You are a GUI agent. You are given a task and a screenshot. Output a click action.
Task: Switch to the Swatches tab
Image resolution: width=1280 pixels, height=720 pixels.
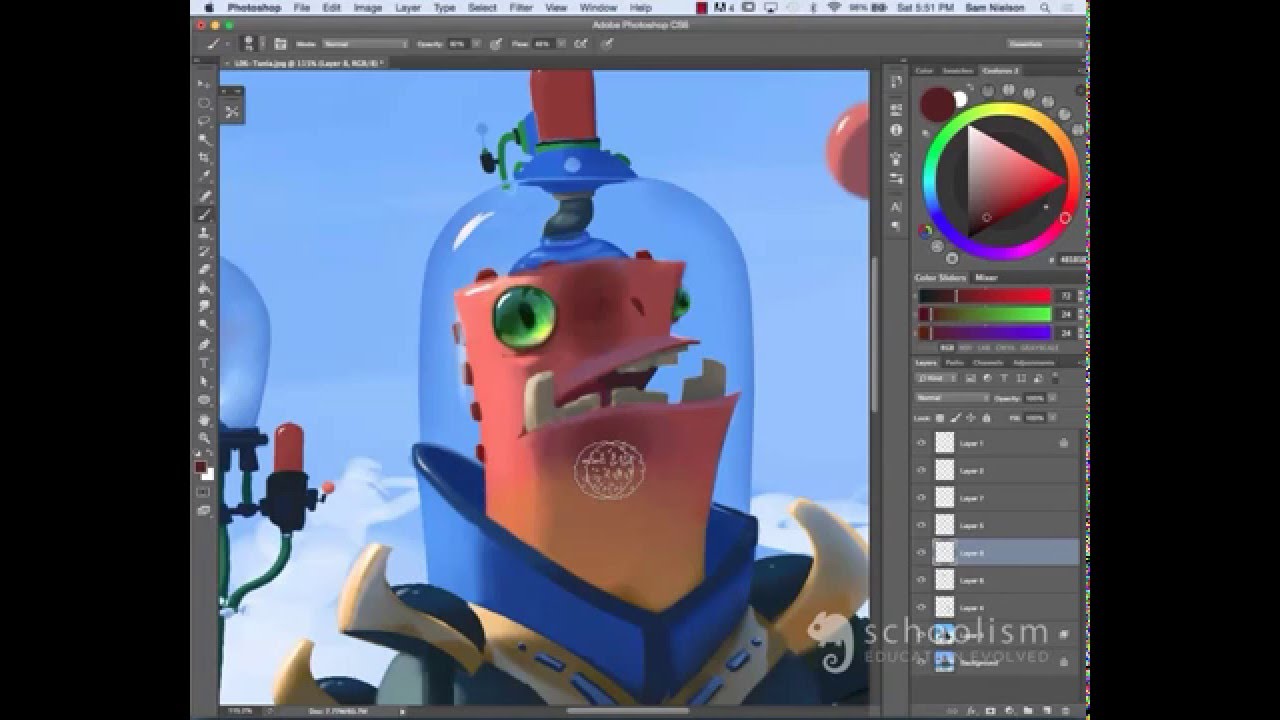point(958,71)
